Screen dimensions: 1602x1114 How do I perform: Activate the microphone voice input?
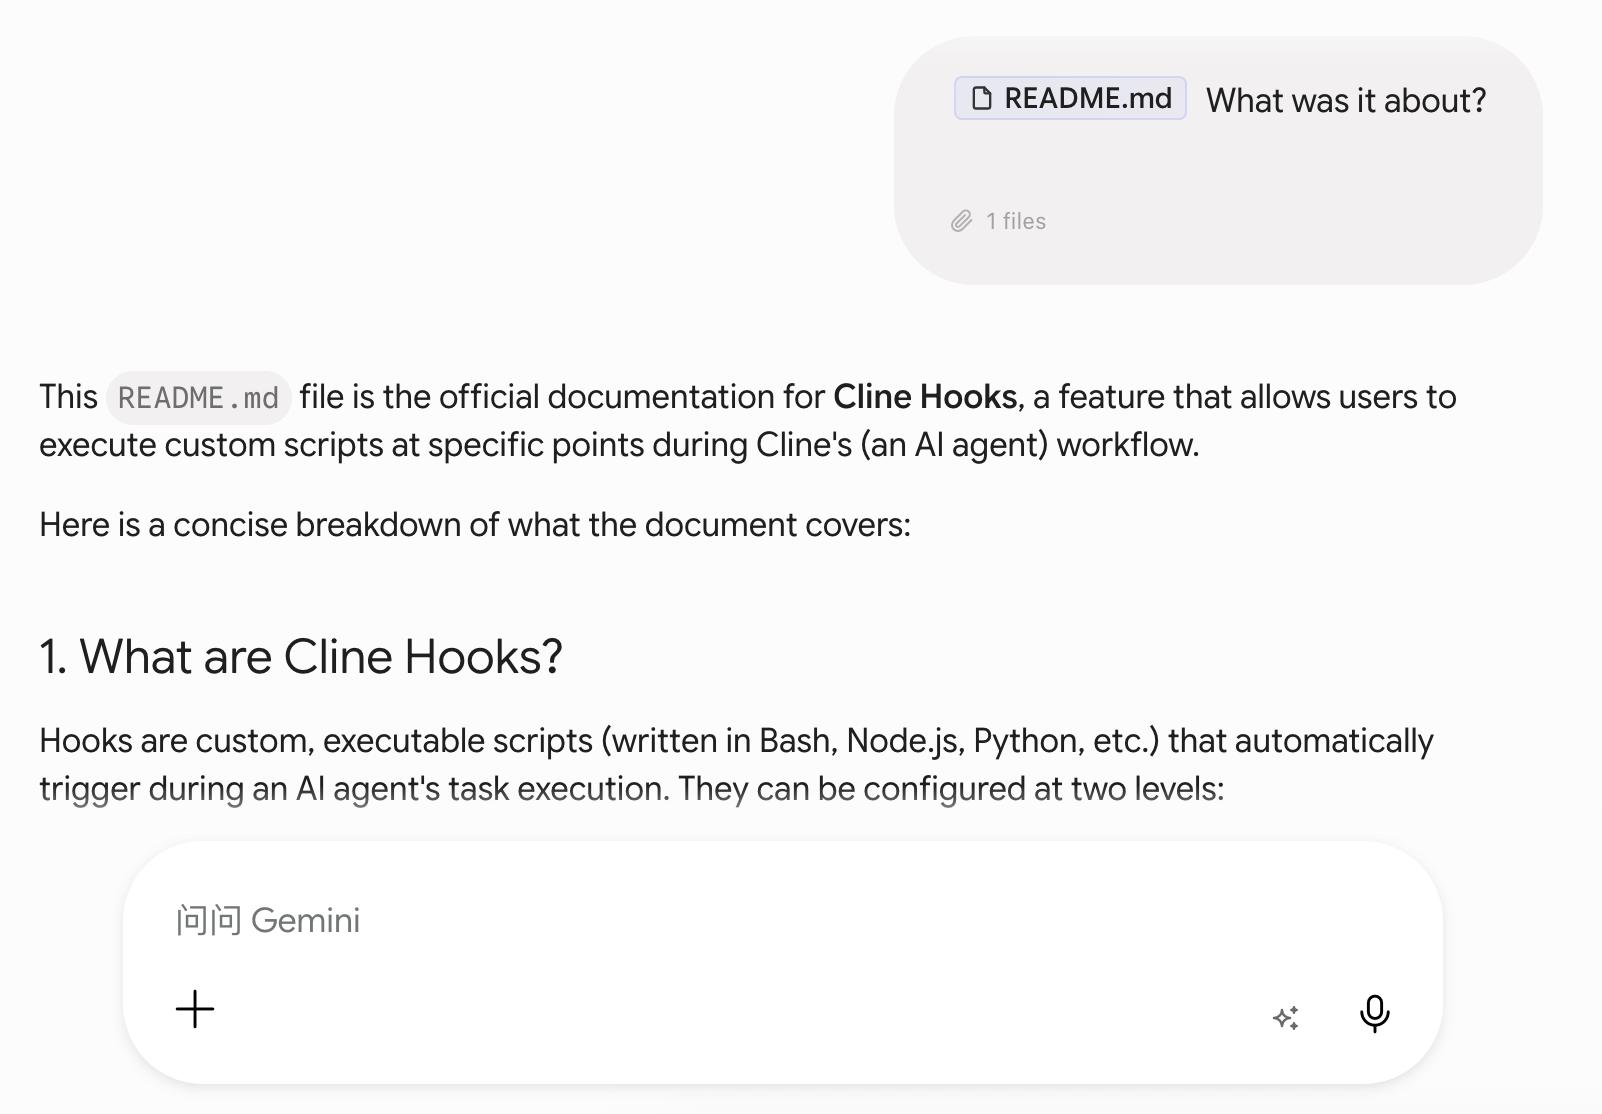click(x=1375, y=1013)
